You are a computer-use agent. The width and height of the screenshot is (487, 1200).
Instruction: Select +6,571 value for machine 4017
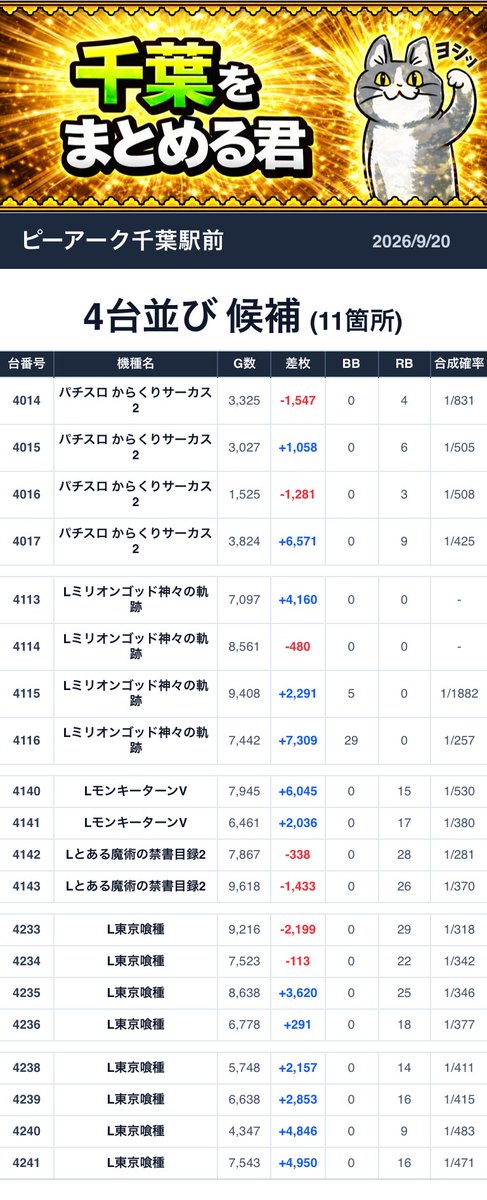pyautogui.click(x=298, y=541)
